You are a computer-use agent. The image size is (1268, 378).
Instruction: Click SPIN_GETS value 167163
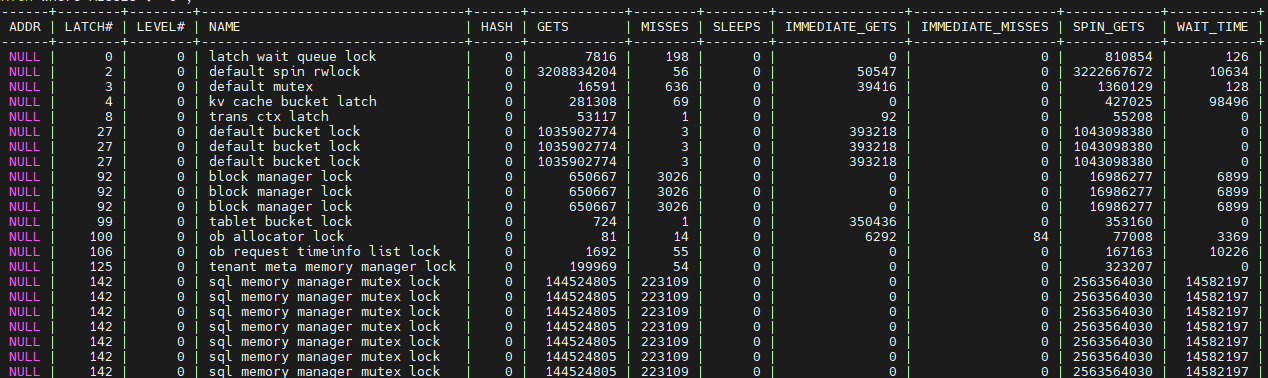(1129, 251)
